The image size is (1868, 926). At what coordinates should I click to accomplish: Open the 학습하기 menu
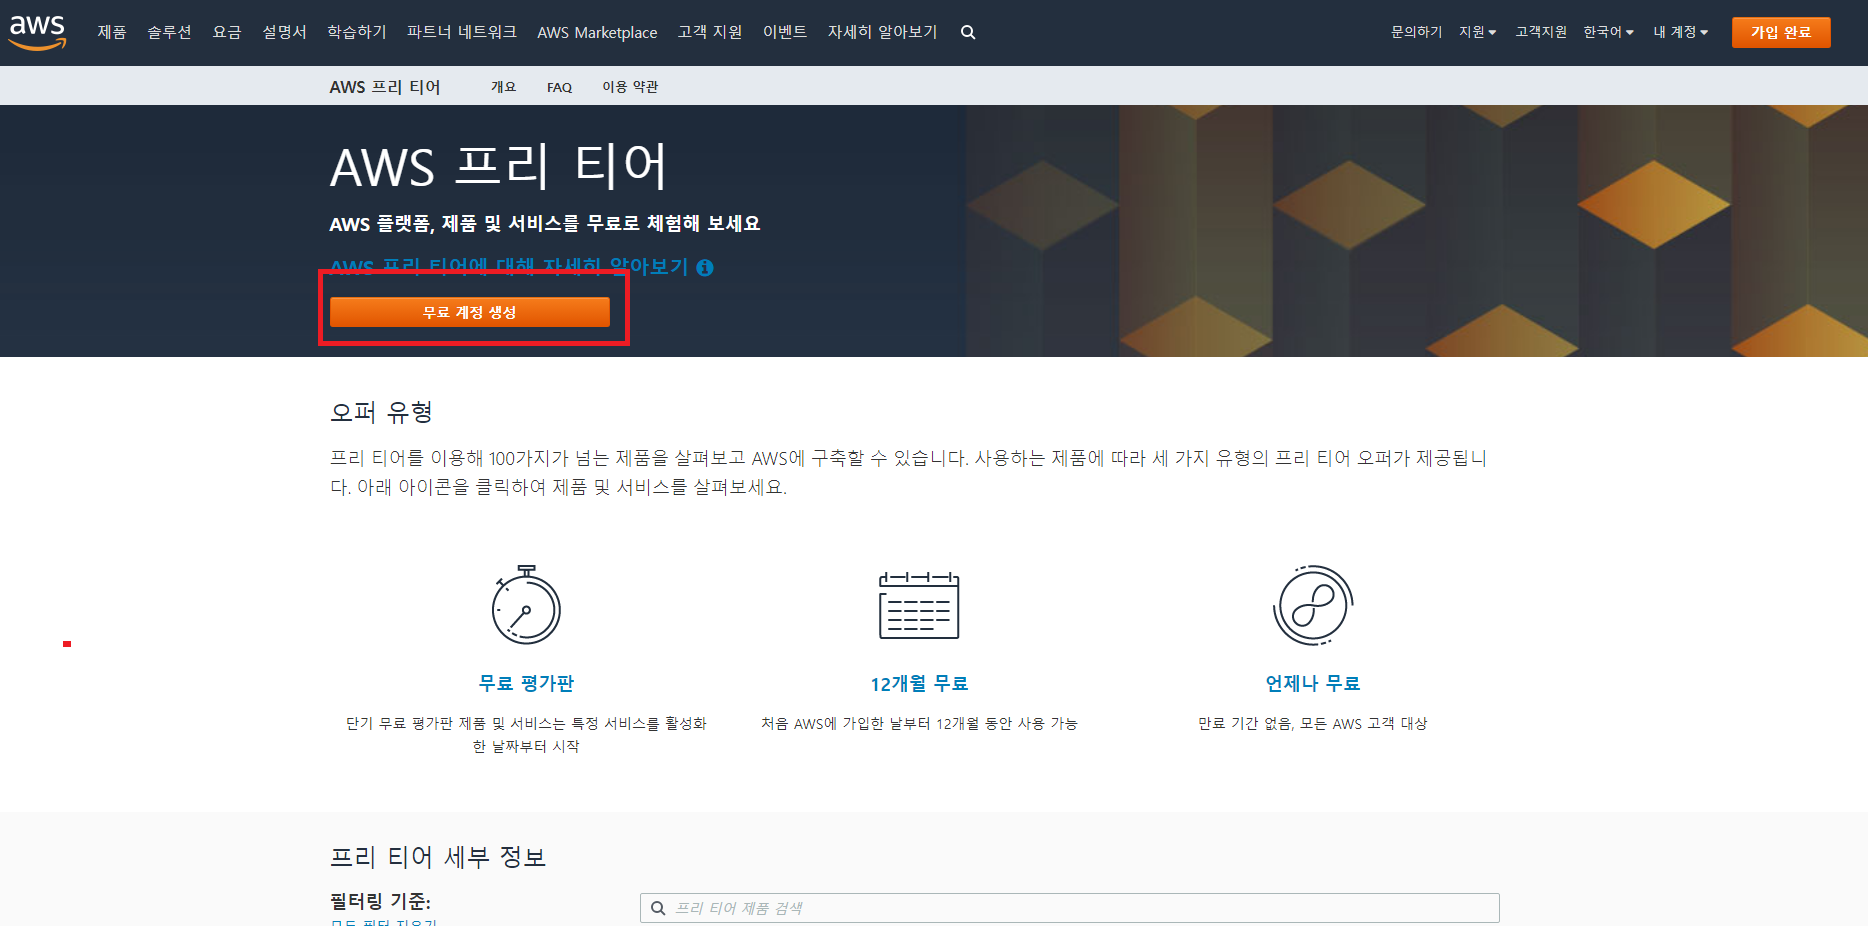click(x=357, y=32)
